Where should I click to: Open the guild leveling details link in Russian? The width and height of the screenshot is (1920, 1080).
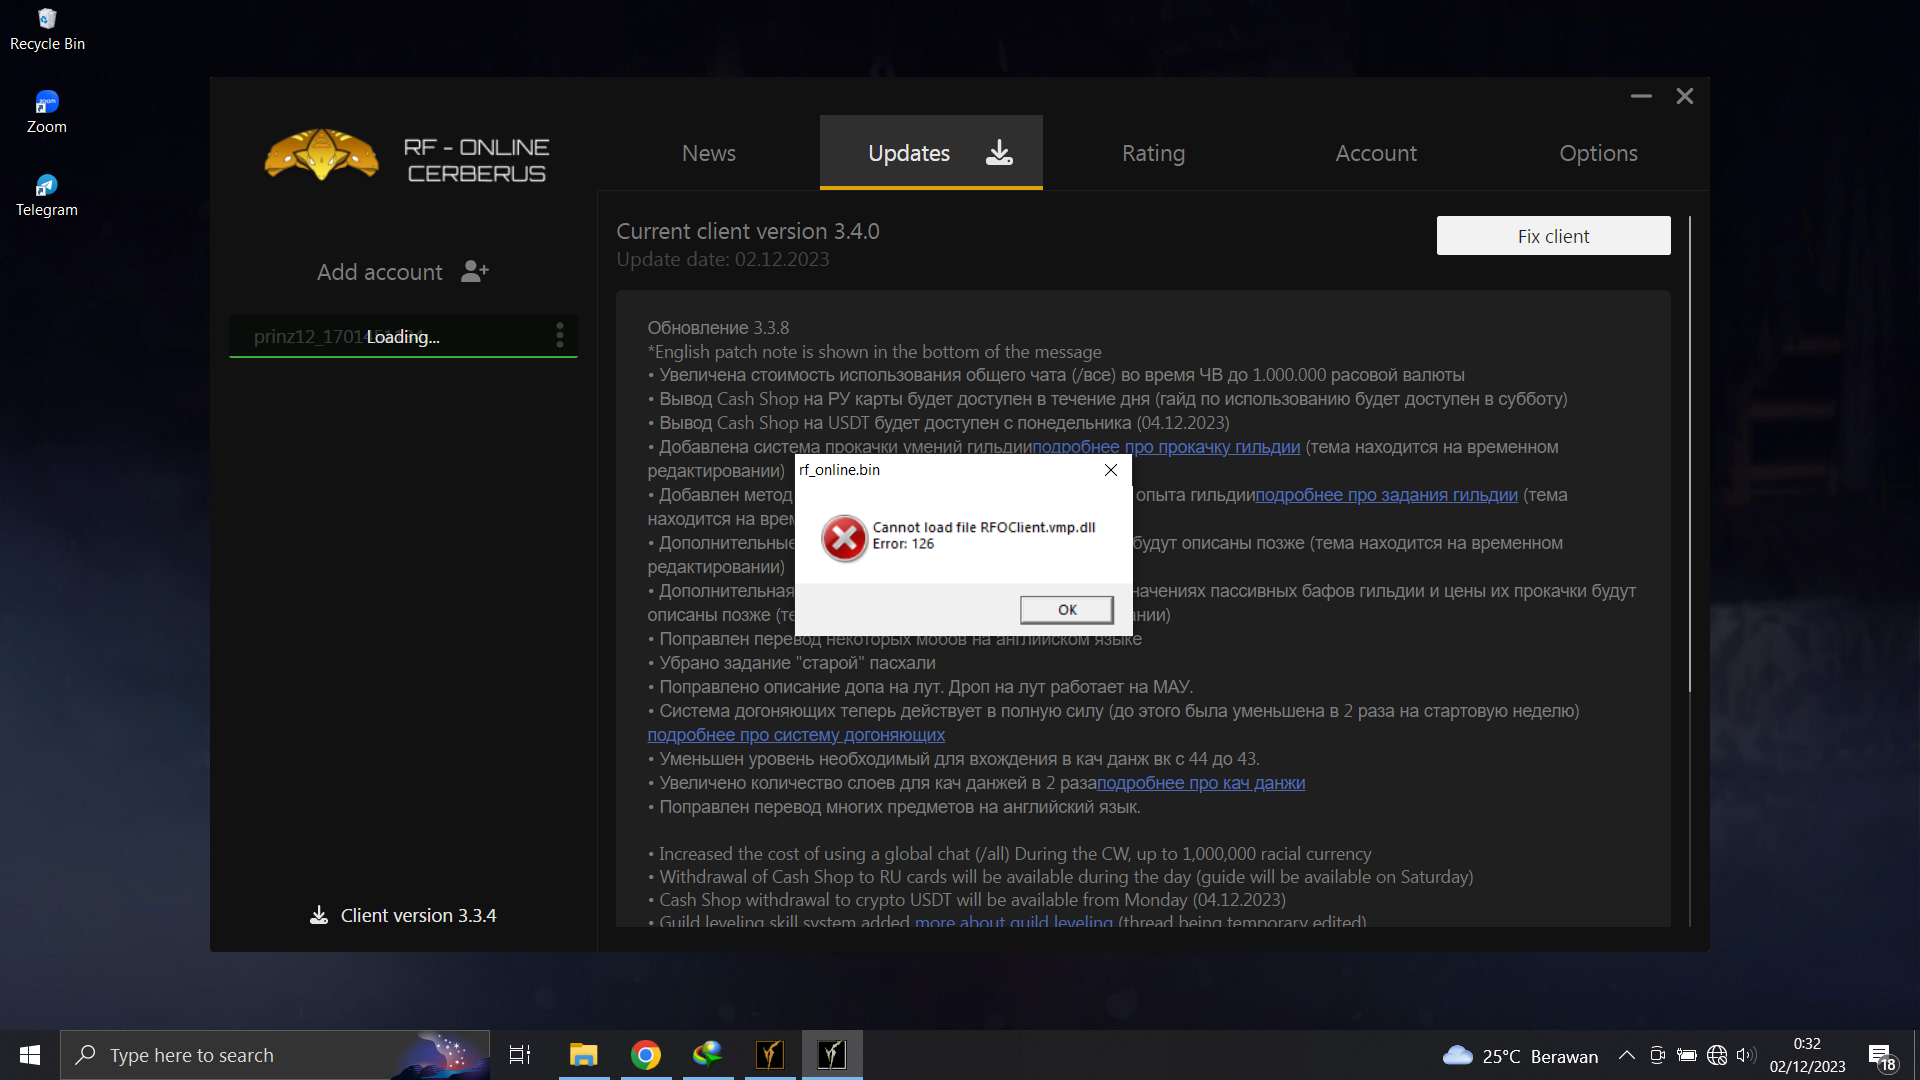click(x=1166, y=447)
